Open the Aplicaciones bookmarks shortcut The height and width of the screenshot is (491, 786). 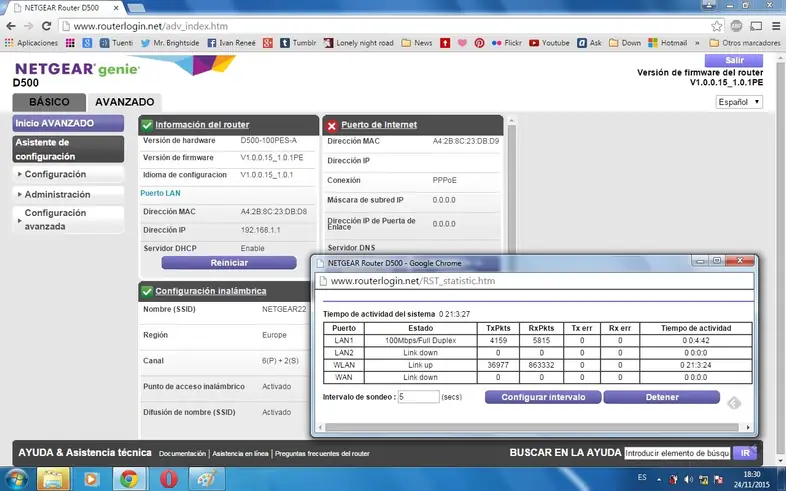click(x=31, y=43)
